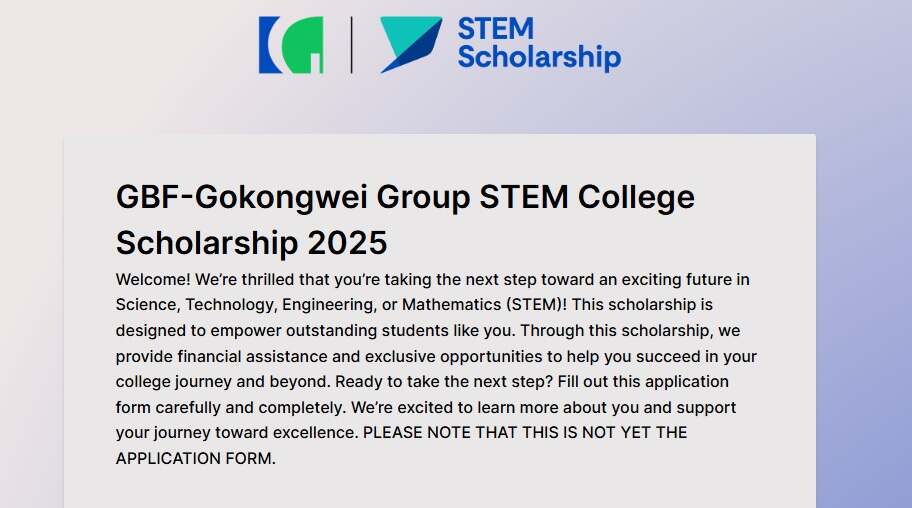Select the word "Gokongwei" in the title
The width and height of the screenshot is (912, 508).
281,197
